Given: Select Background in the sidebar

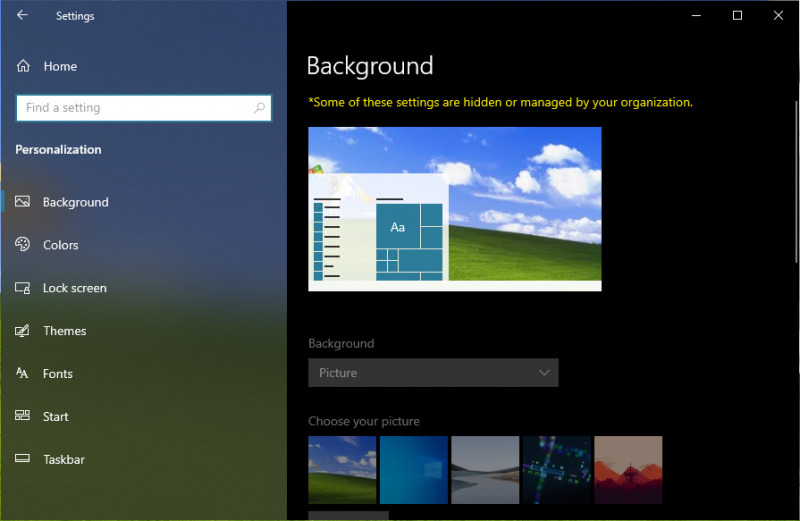Looking at the screenshot, I should (x=144, y=202).
